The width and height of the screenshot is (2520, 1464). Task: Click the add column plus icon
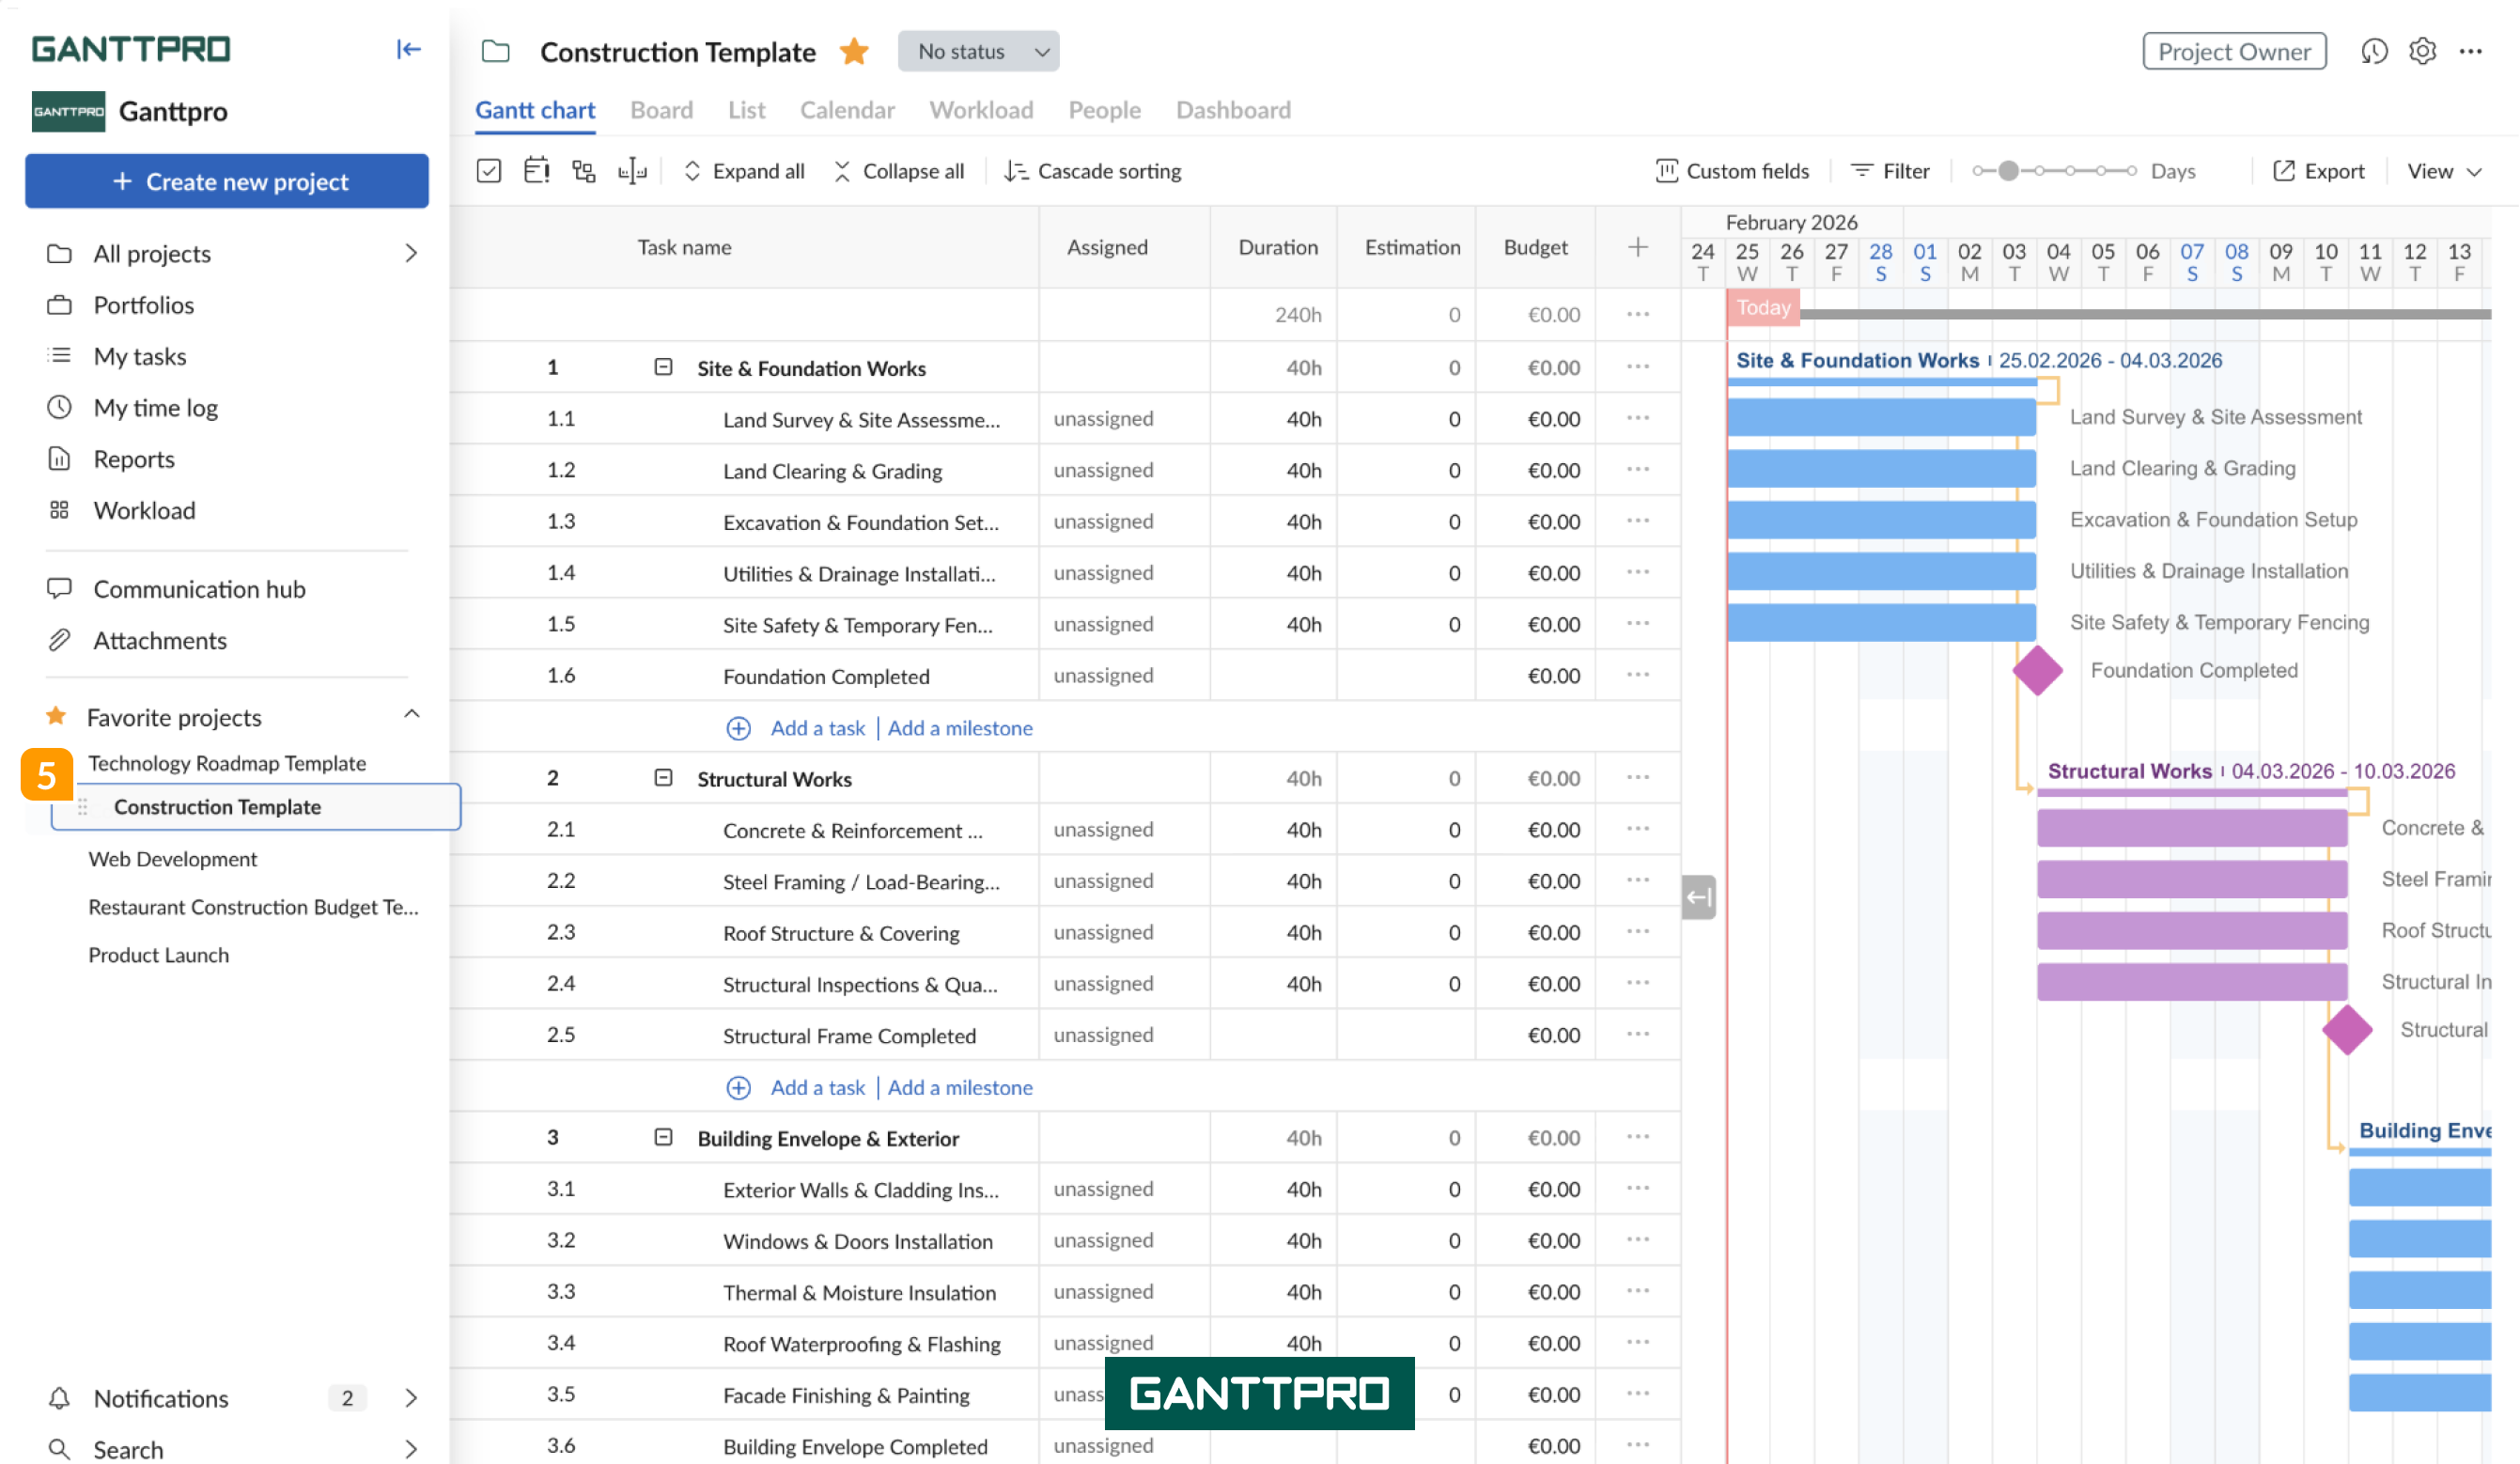point(1637,247)
